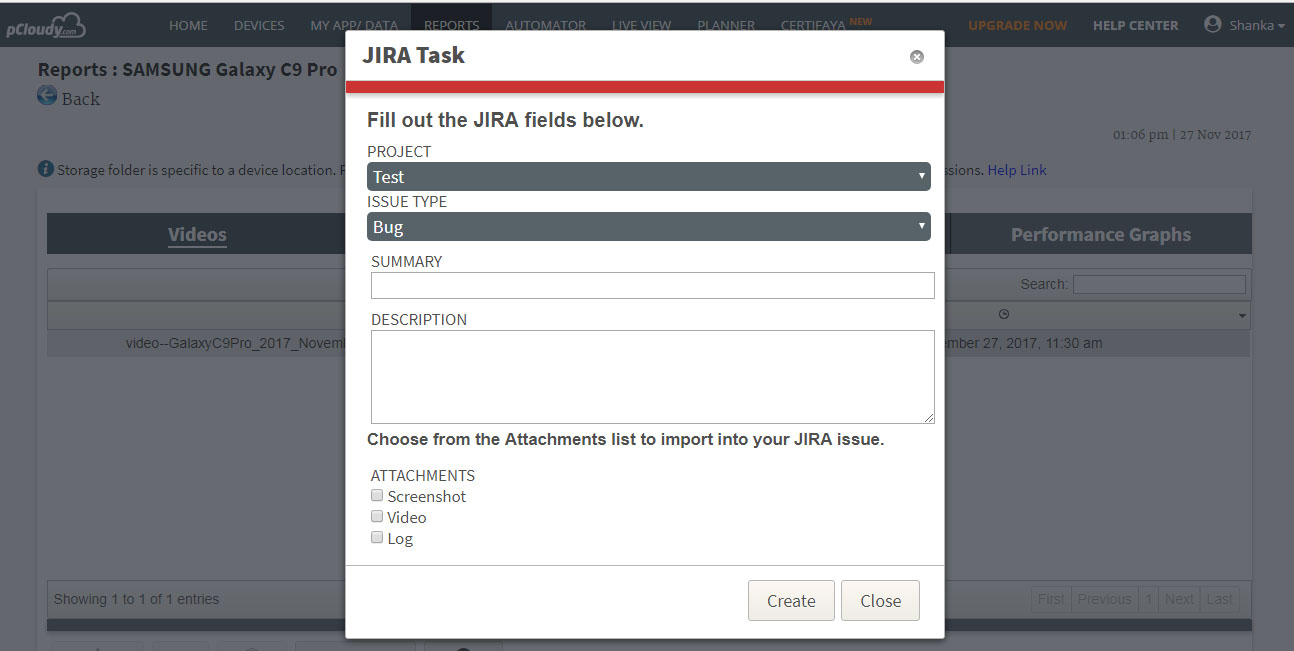Click the Create button
Viewport: 1294px width, 651px height.
pos(791,601)
